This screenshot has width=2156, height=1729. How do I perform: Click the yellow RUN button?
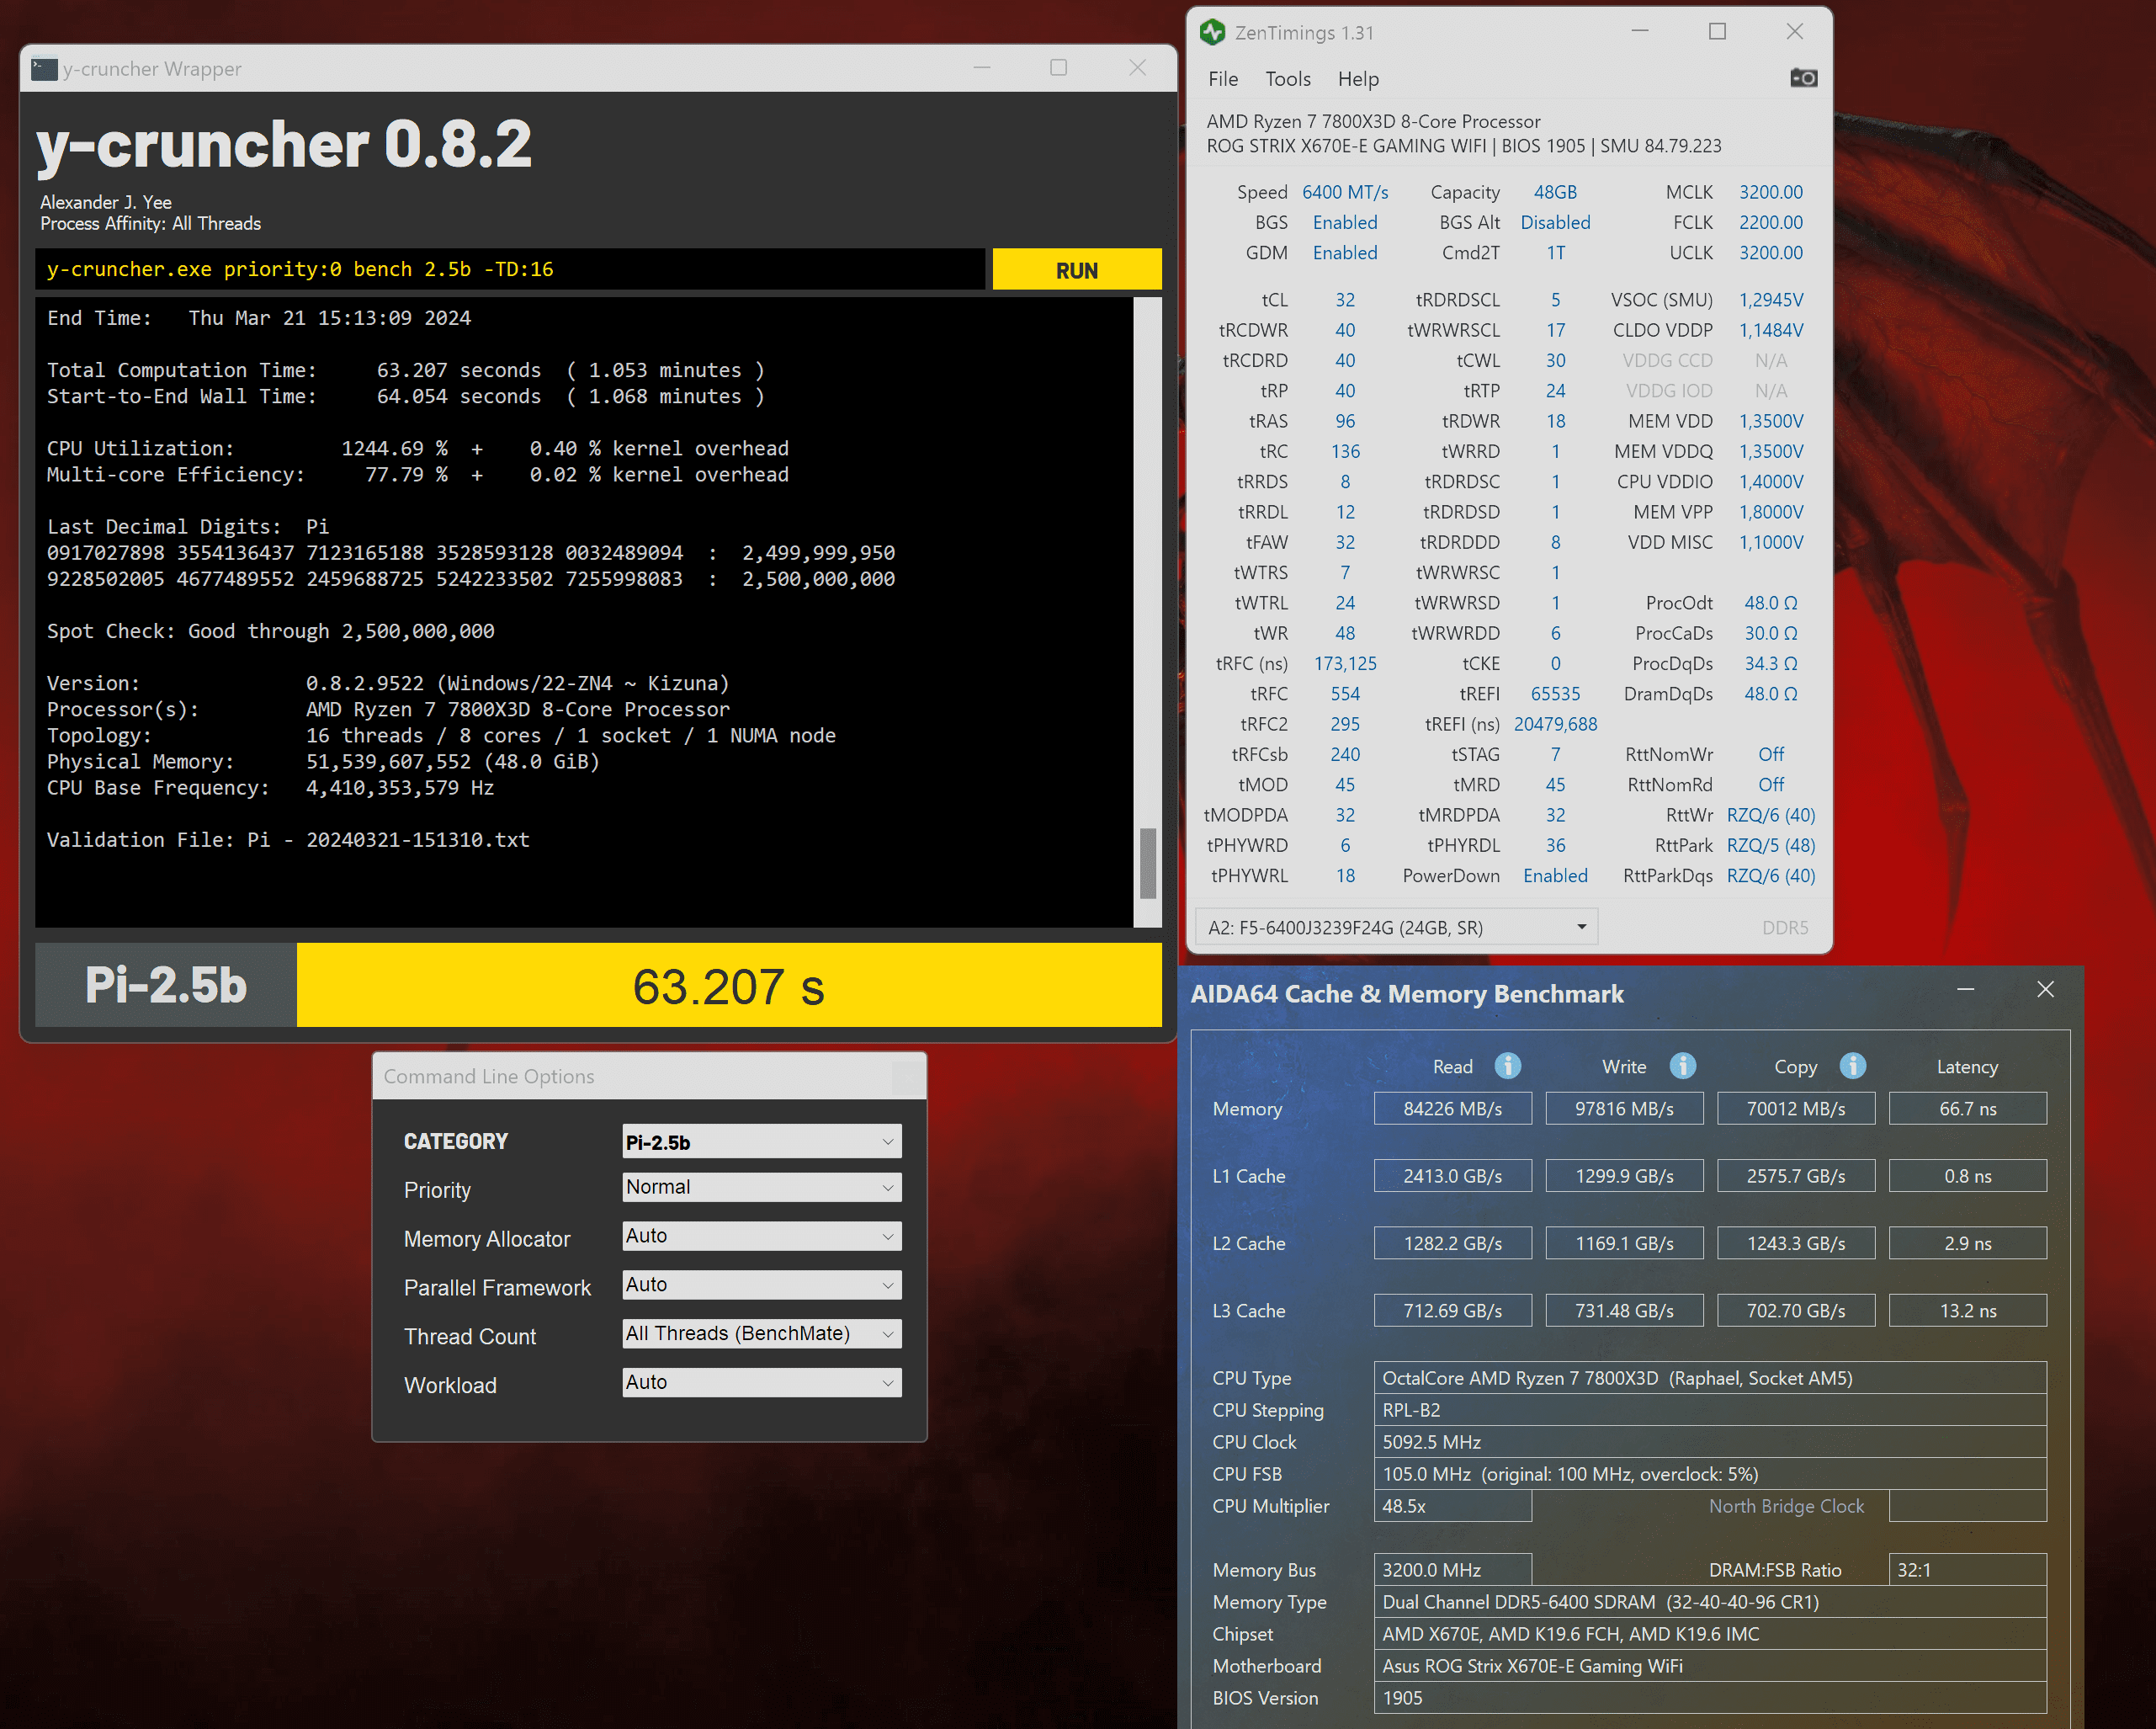click(x=1076, y=270)
